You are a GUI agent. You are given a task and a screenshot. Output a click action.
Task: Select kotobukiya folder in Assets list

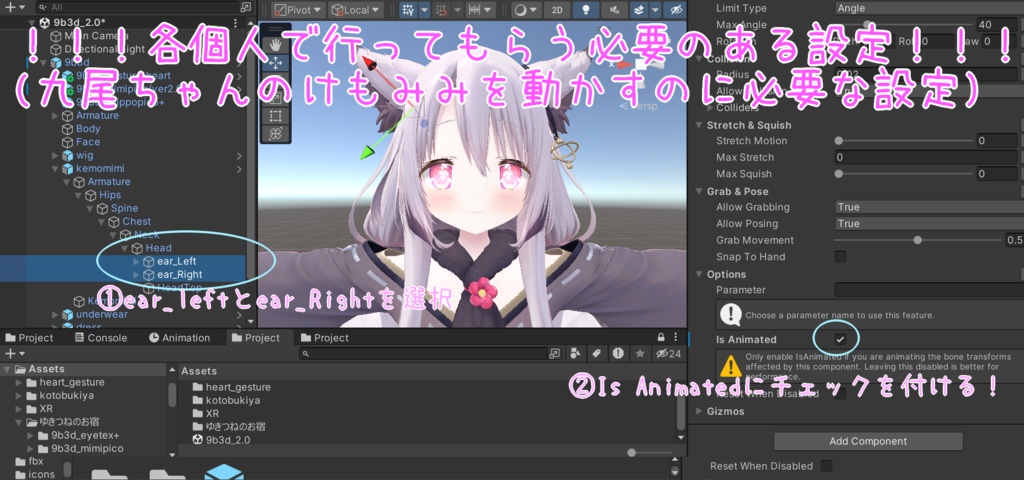[x=226, y=400]
